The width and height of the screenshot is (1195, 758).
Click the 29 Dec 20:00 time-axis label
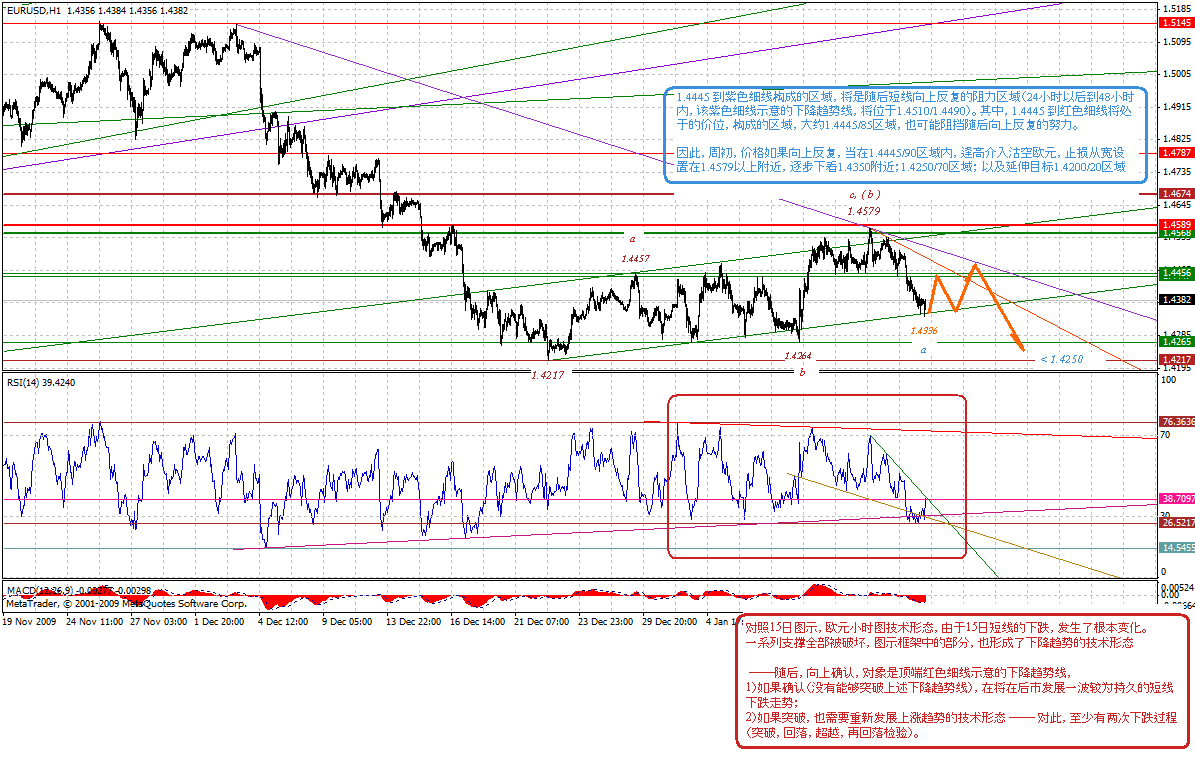point(669,622)
